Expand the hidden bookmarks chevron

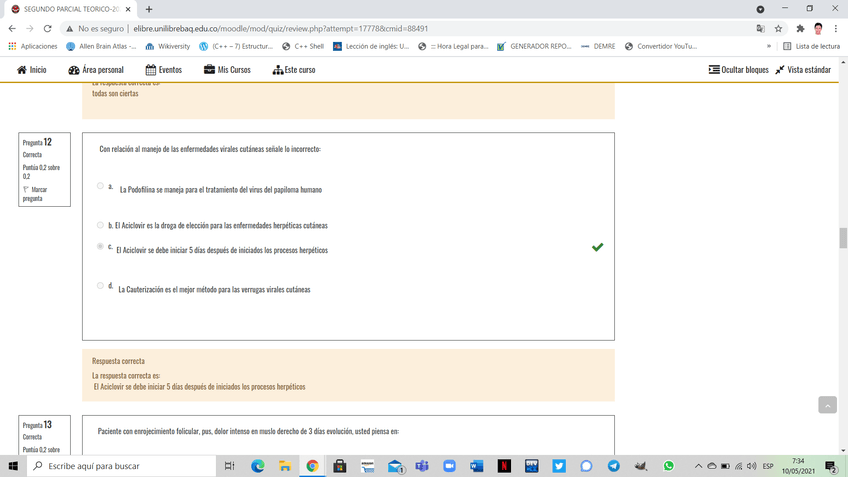pos(768,47)
